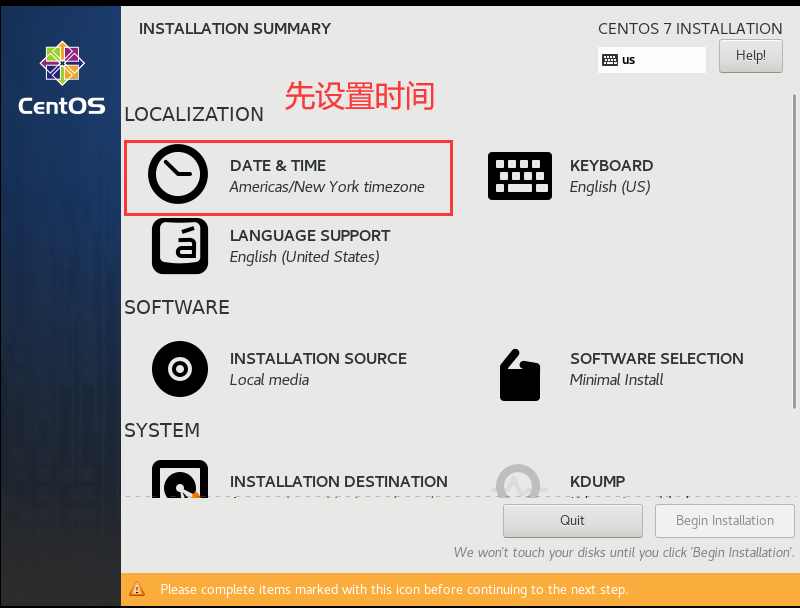
Task: Click the LANGUAGE SUPPORT label
Action: [x=310, y=236]
